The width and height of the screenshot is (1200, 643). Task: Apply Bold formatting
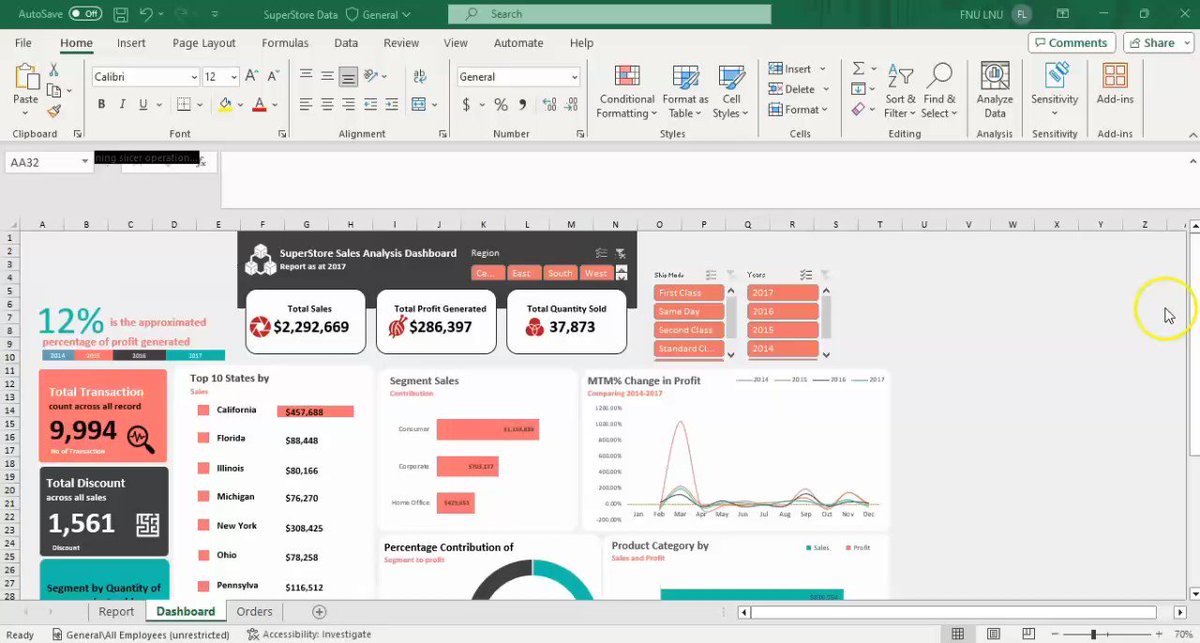101,105
